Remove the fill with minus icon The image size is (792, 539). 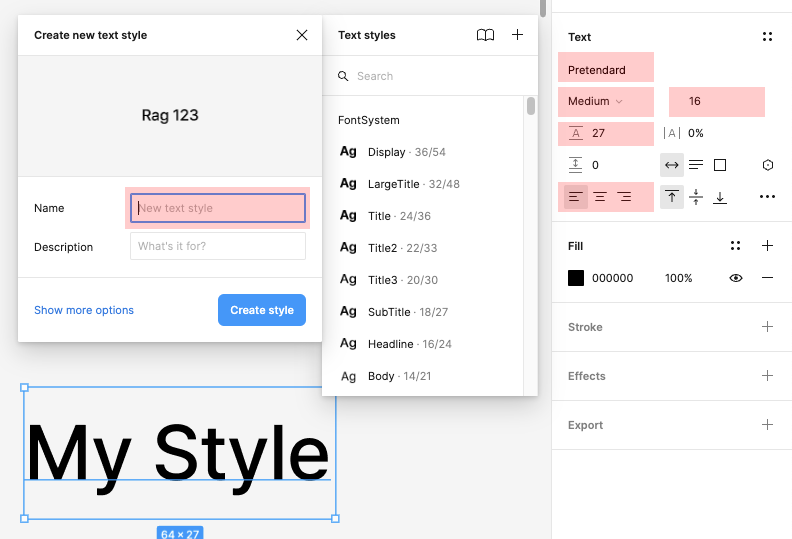click(x=767, y=278)
